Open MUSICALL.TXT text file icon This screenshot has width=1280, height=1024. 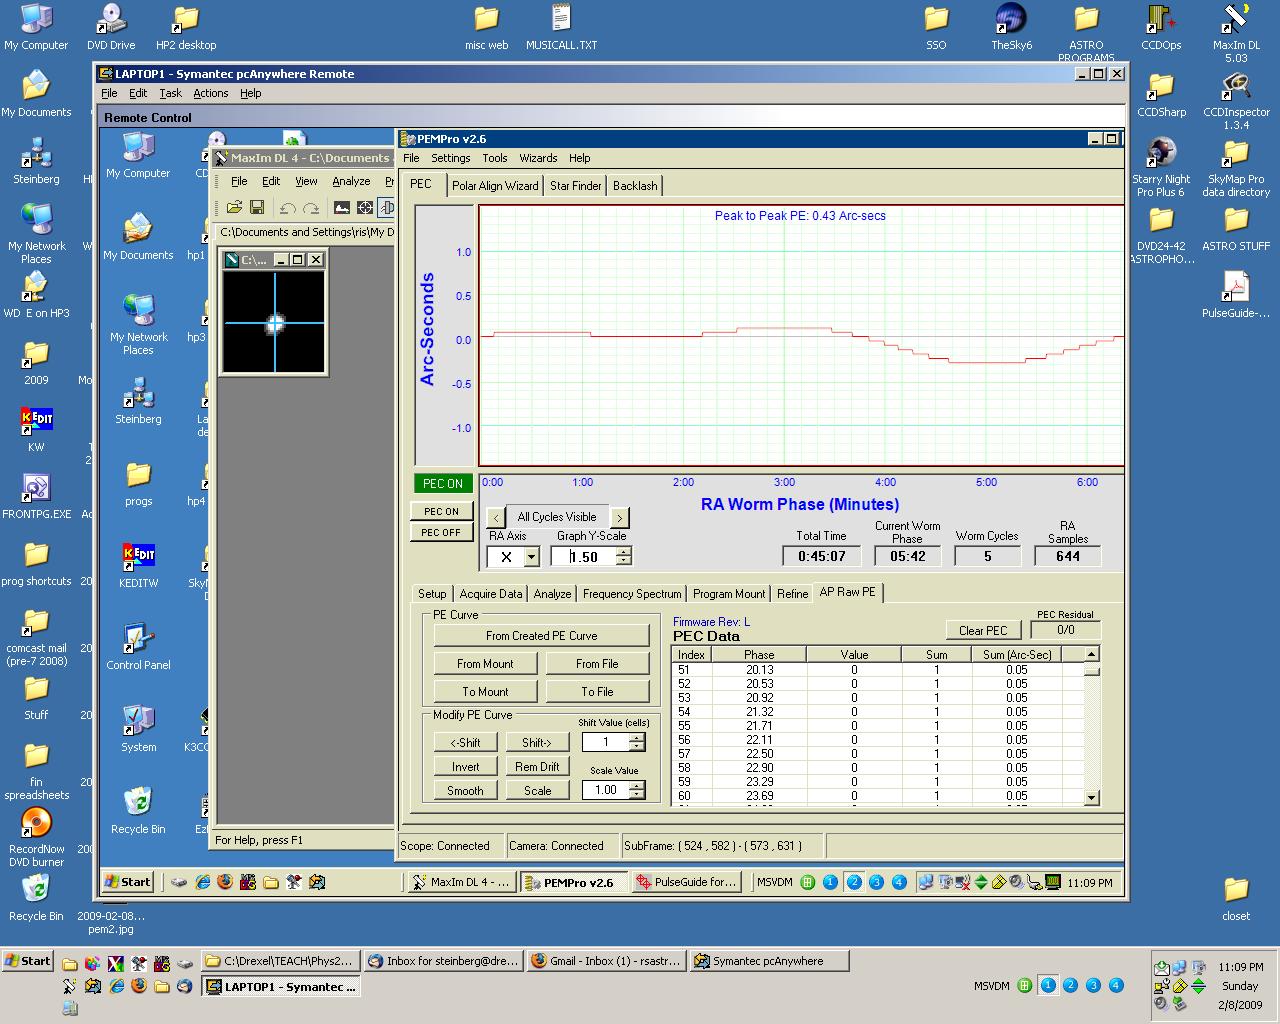click(561, 26)
